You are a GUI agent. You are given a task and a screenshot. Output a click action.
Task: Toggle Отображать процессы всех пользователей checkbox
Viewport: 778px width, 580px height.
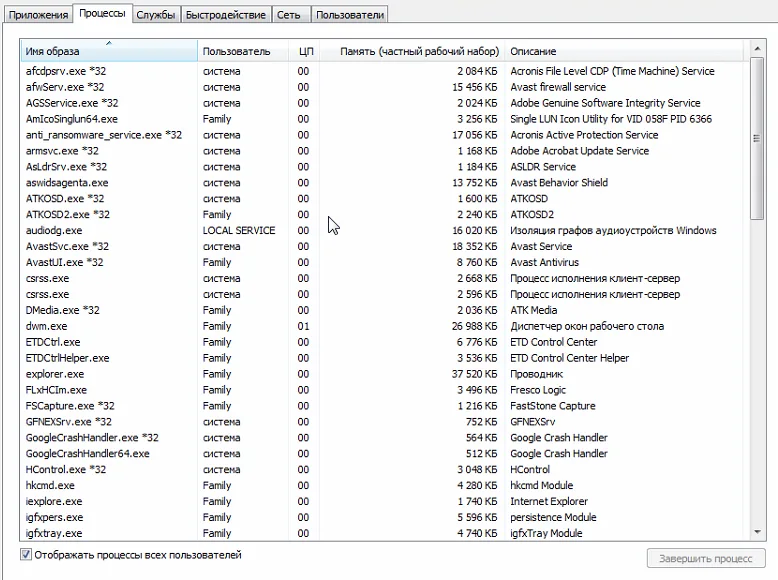26,555
